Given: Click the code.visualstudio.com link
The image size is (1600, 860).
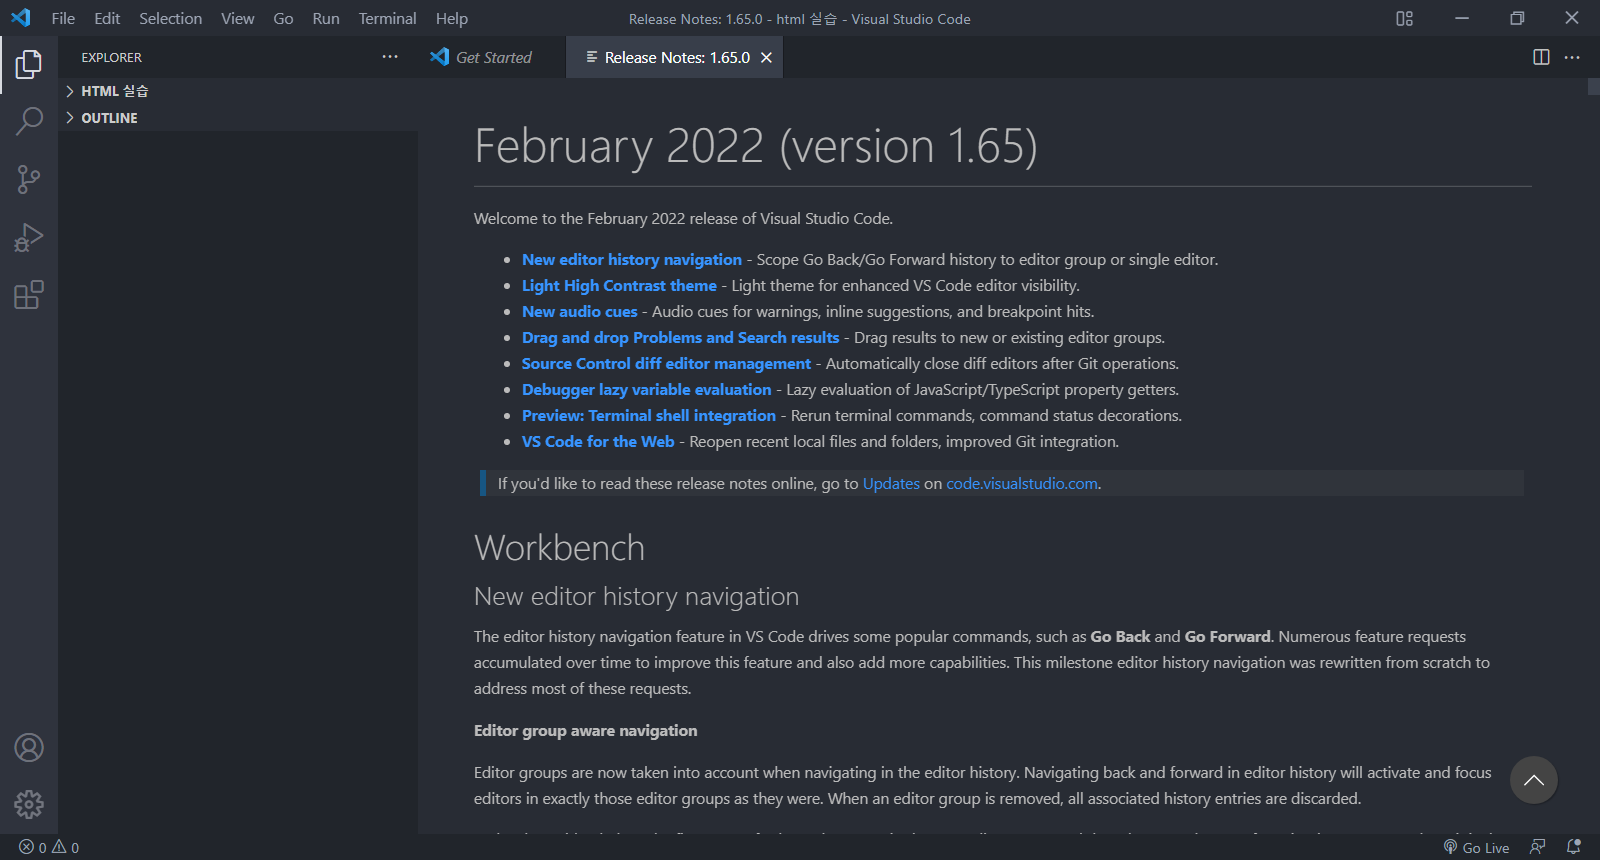Looking at the screenshot, I should pyautogui.click(x=1022, y=483).
